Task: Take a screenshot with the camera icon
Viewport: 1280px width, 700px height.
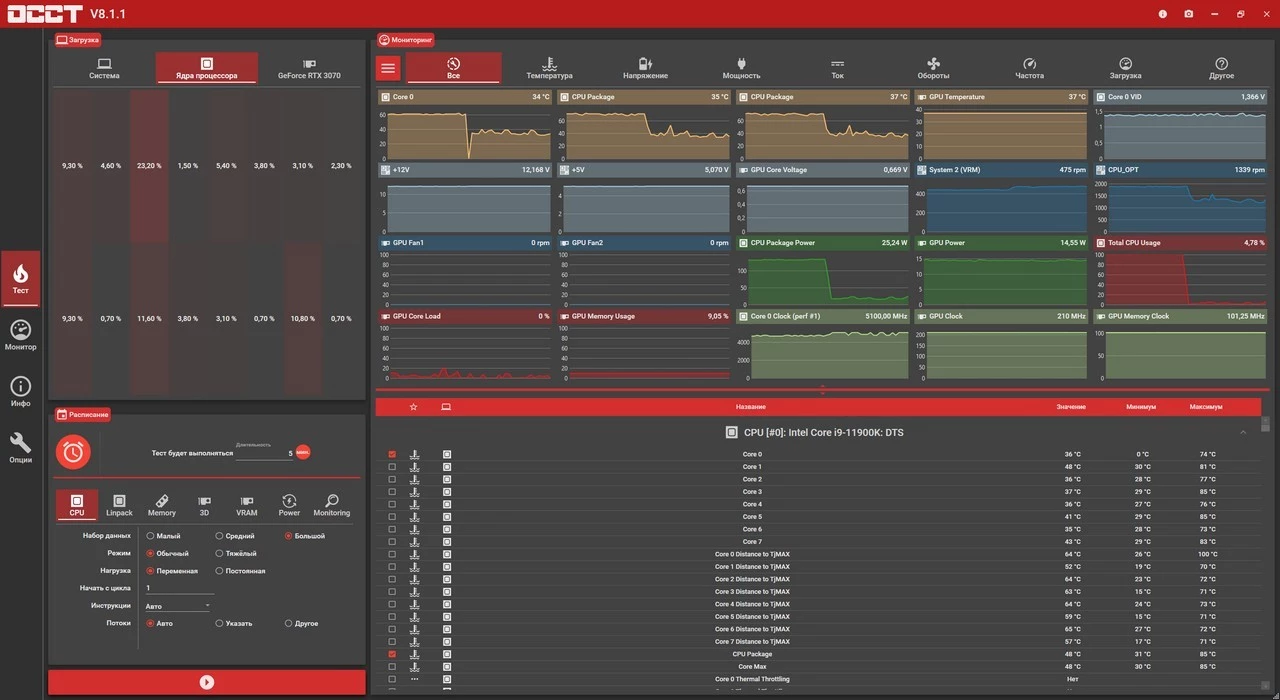Action: (x=1188, y=14)
